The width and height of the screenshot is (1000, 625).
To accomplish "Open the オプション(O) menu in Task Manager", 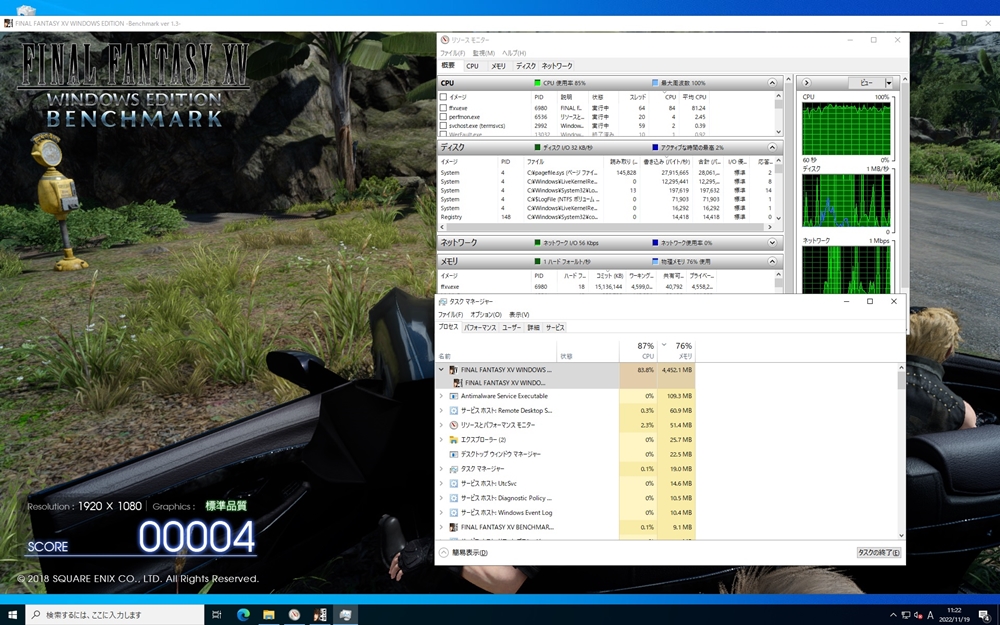I will 486,314.
